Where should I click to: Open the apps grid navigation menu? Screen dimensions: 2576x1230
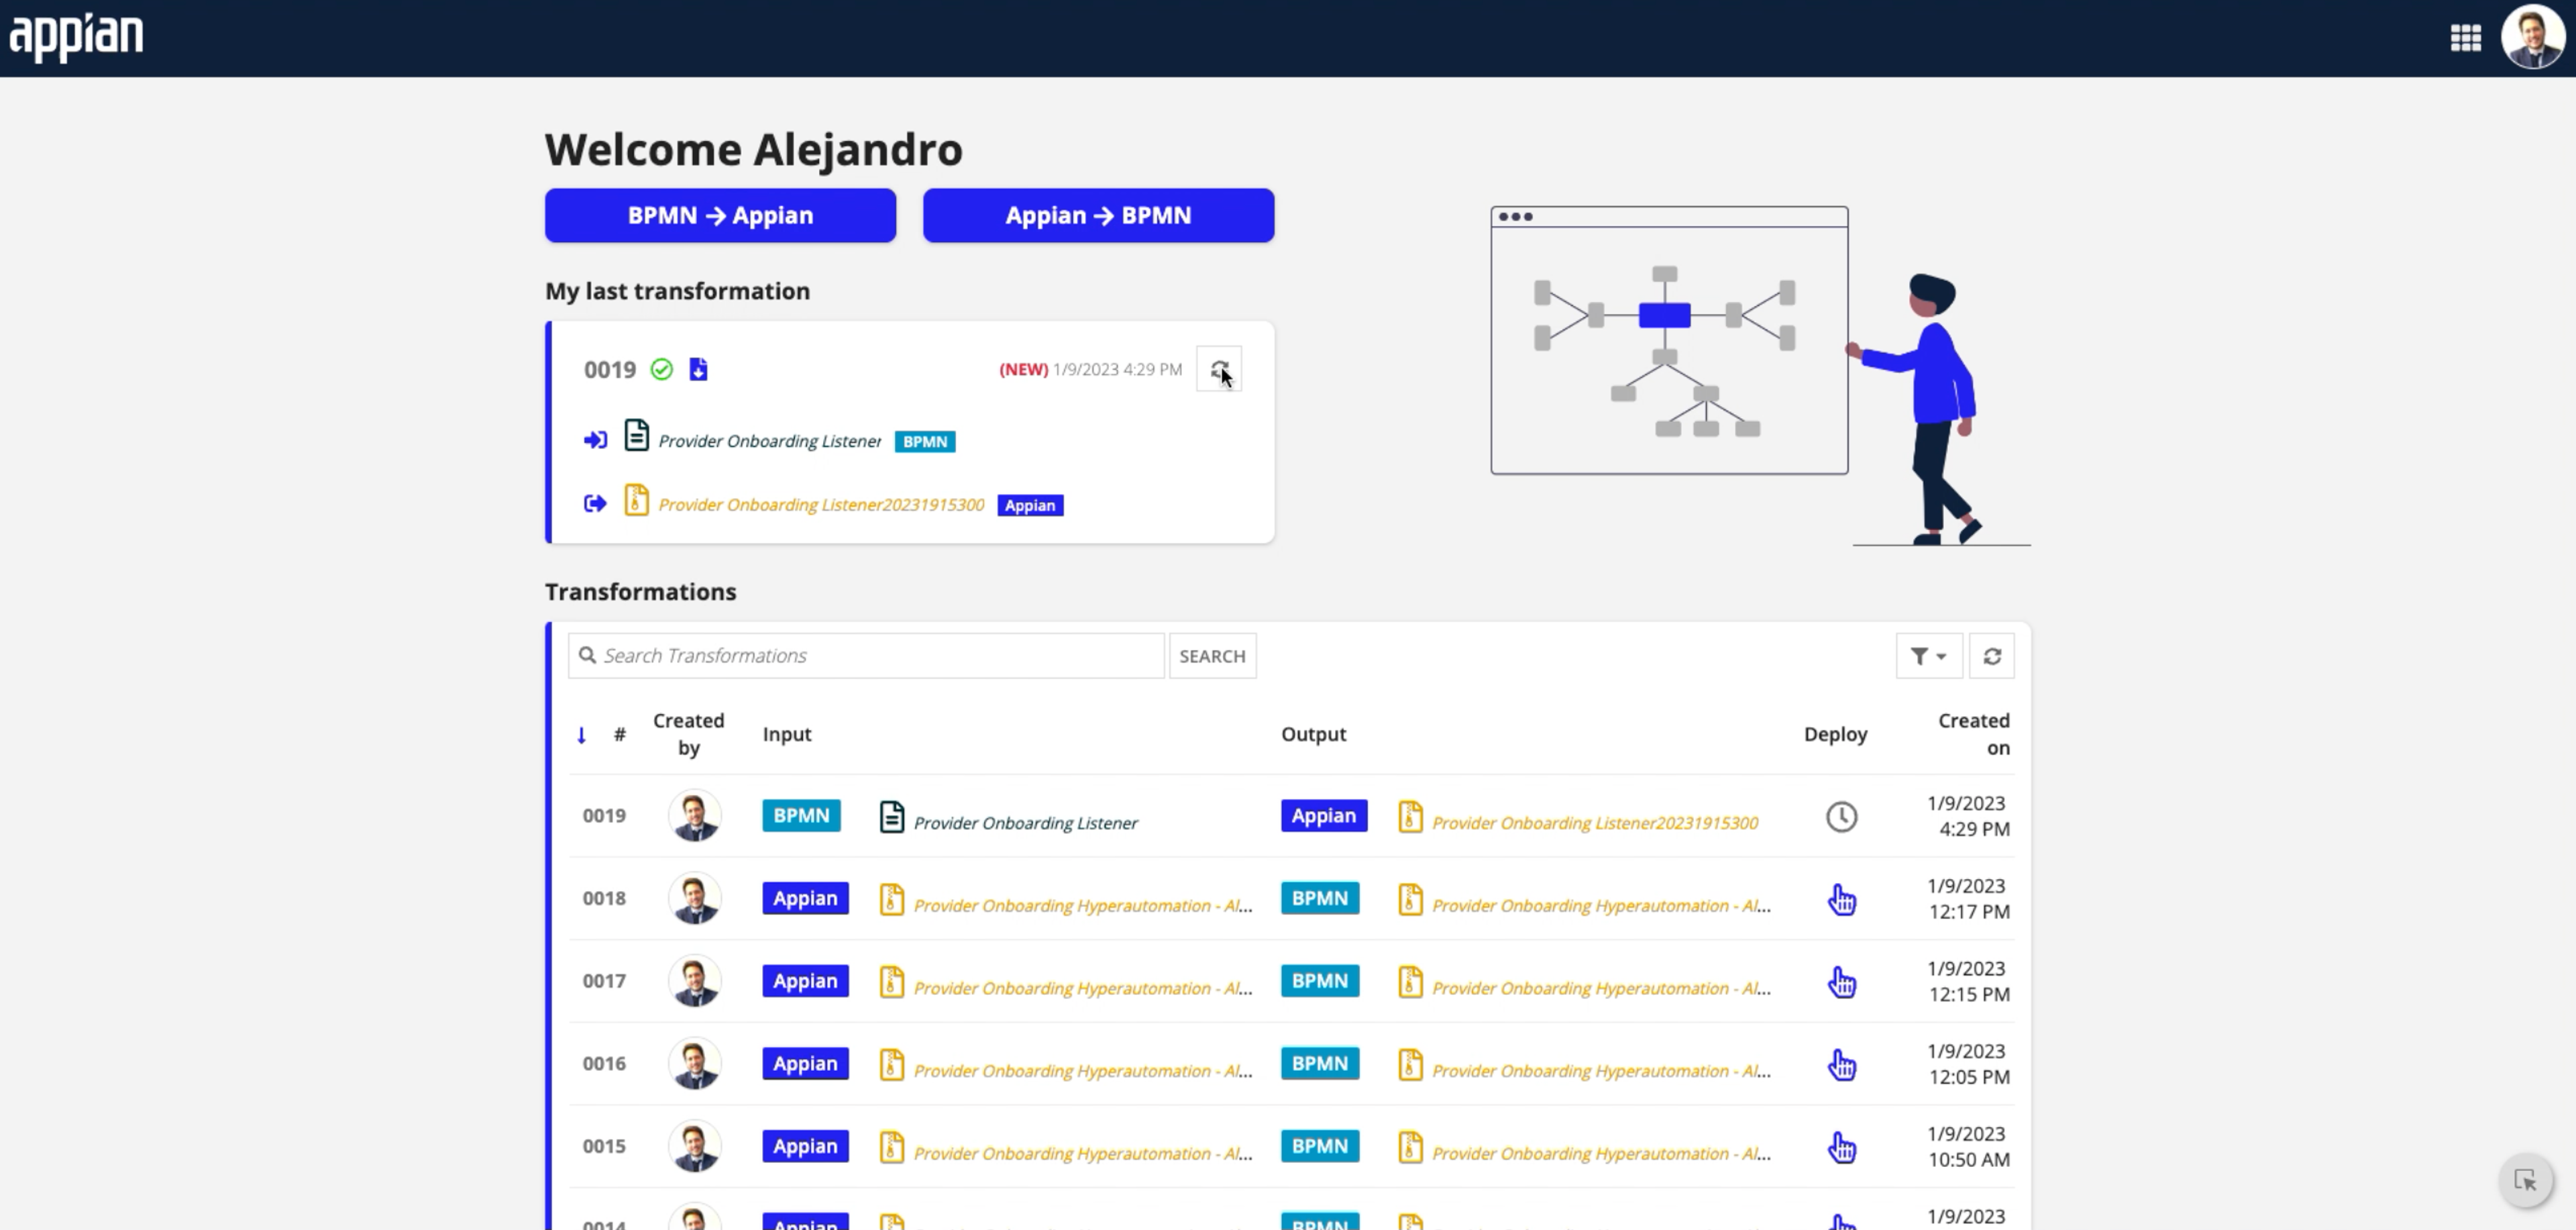pyautogui.click(x=2465, y=38)
